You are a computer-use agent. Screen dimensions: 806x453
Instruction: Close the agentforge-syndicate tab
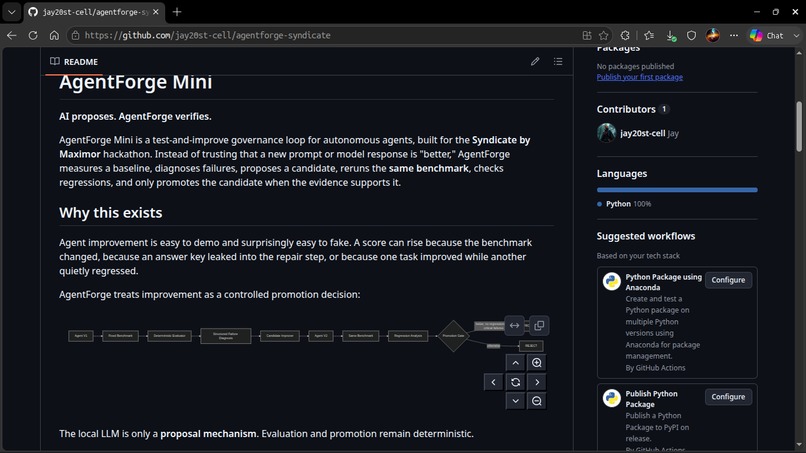coord(156,12)
